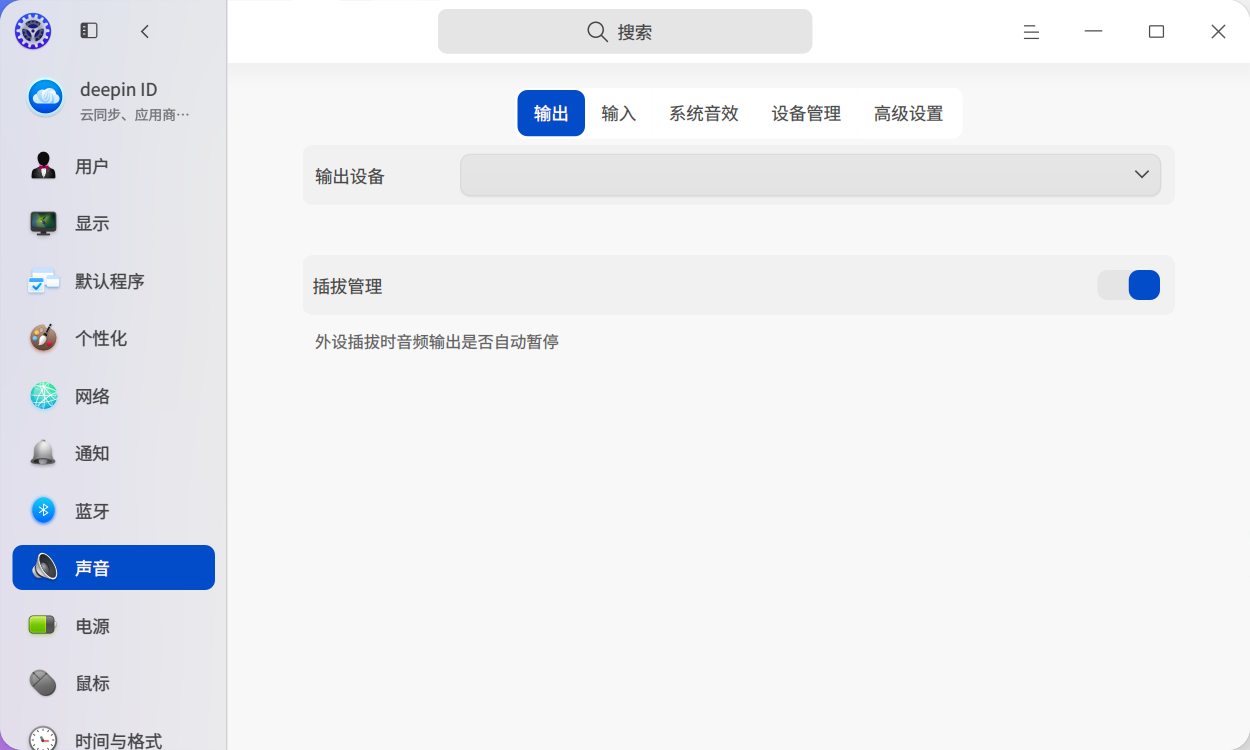Select the 网络 sidebar label
Image resolution: width=1250 pixels, height=750 pixels.
[x=92, y=396]
